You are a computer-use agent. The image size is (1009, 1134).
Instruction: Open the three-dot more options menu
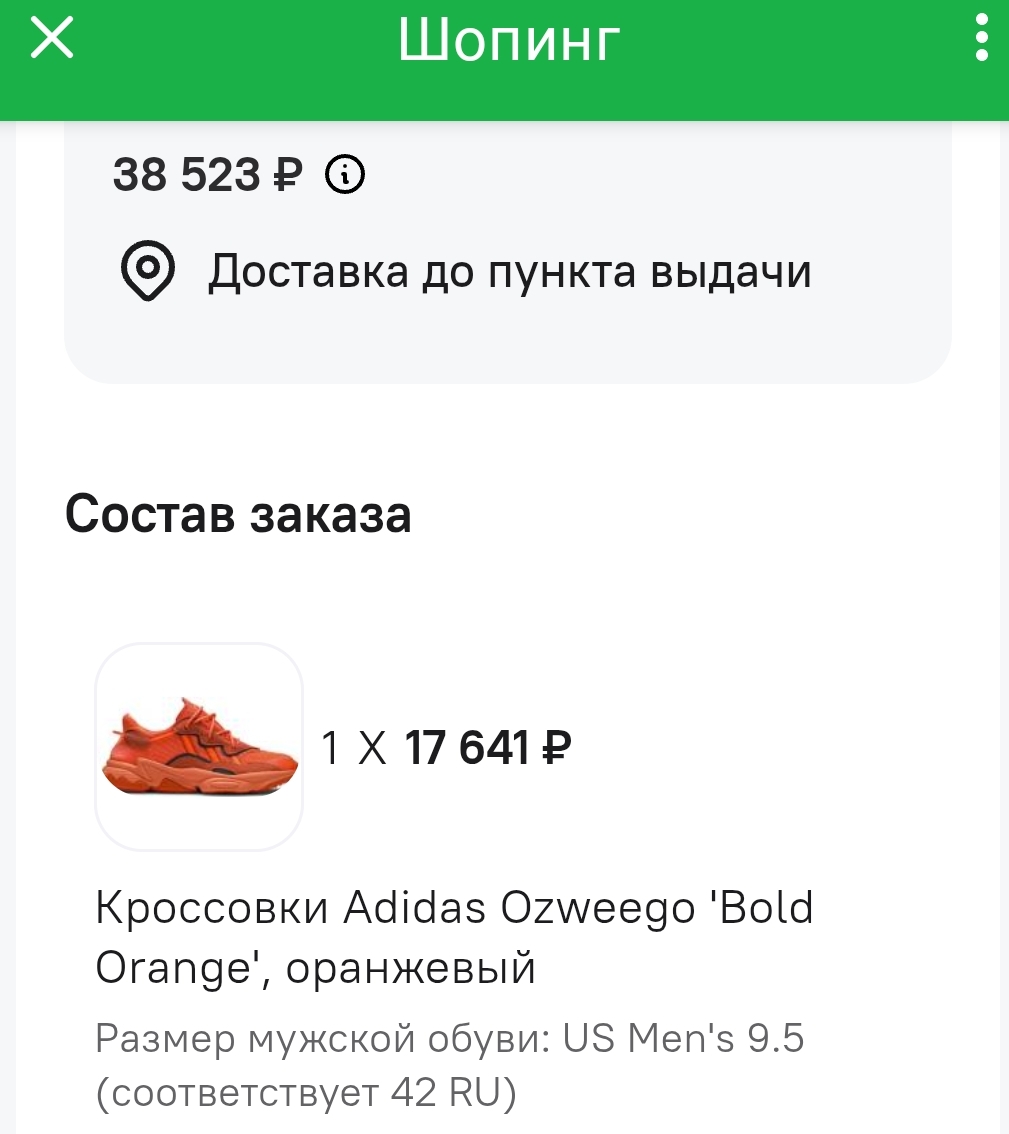[x=981, y=39]
